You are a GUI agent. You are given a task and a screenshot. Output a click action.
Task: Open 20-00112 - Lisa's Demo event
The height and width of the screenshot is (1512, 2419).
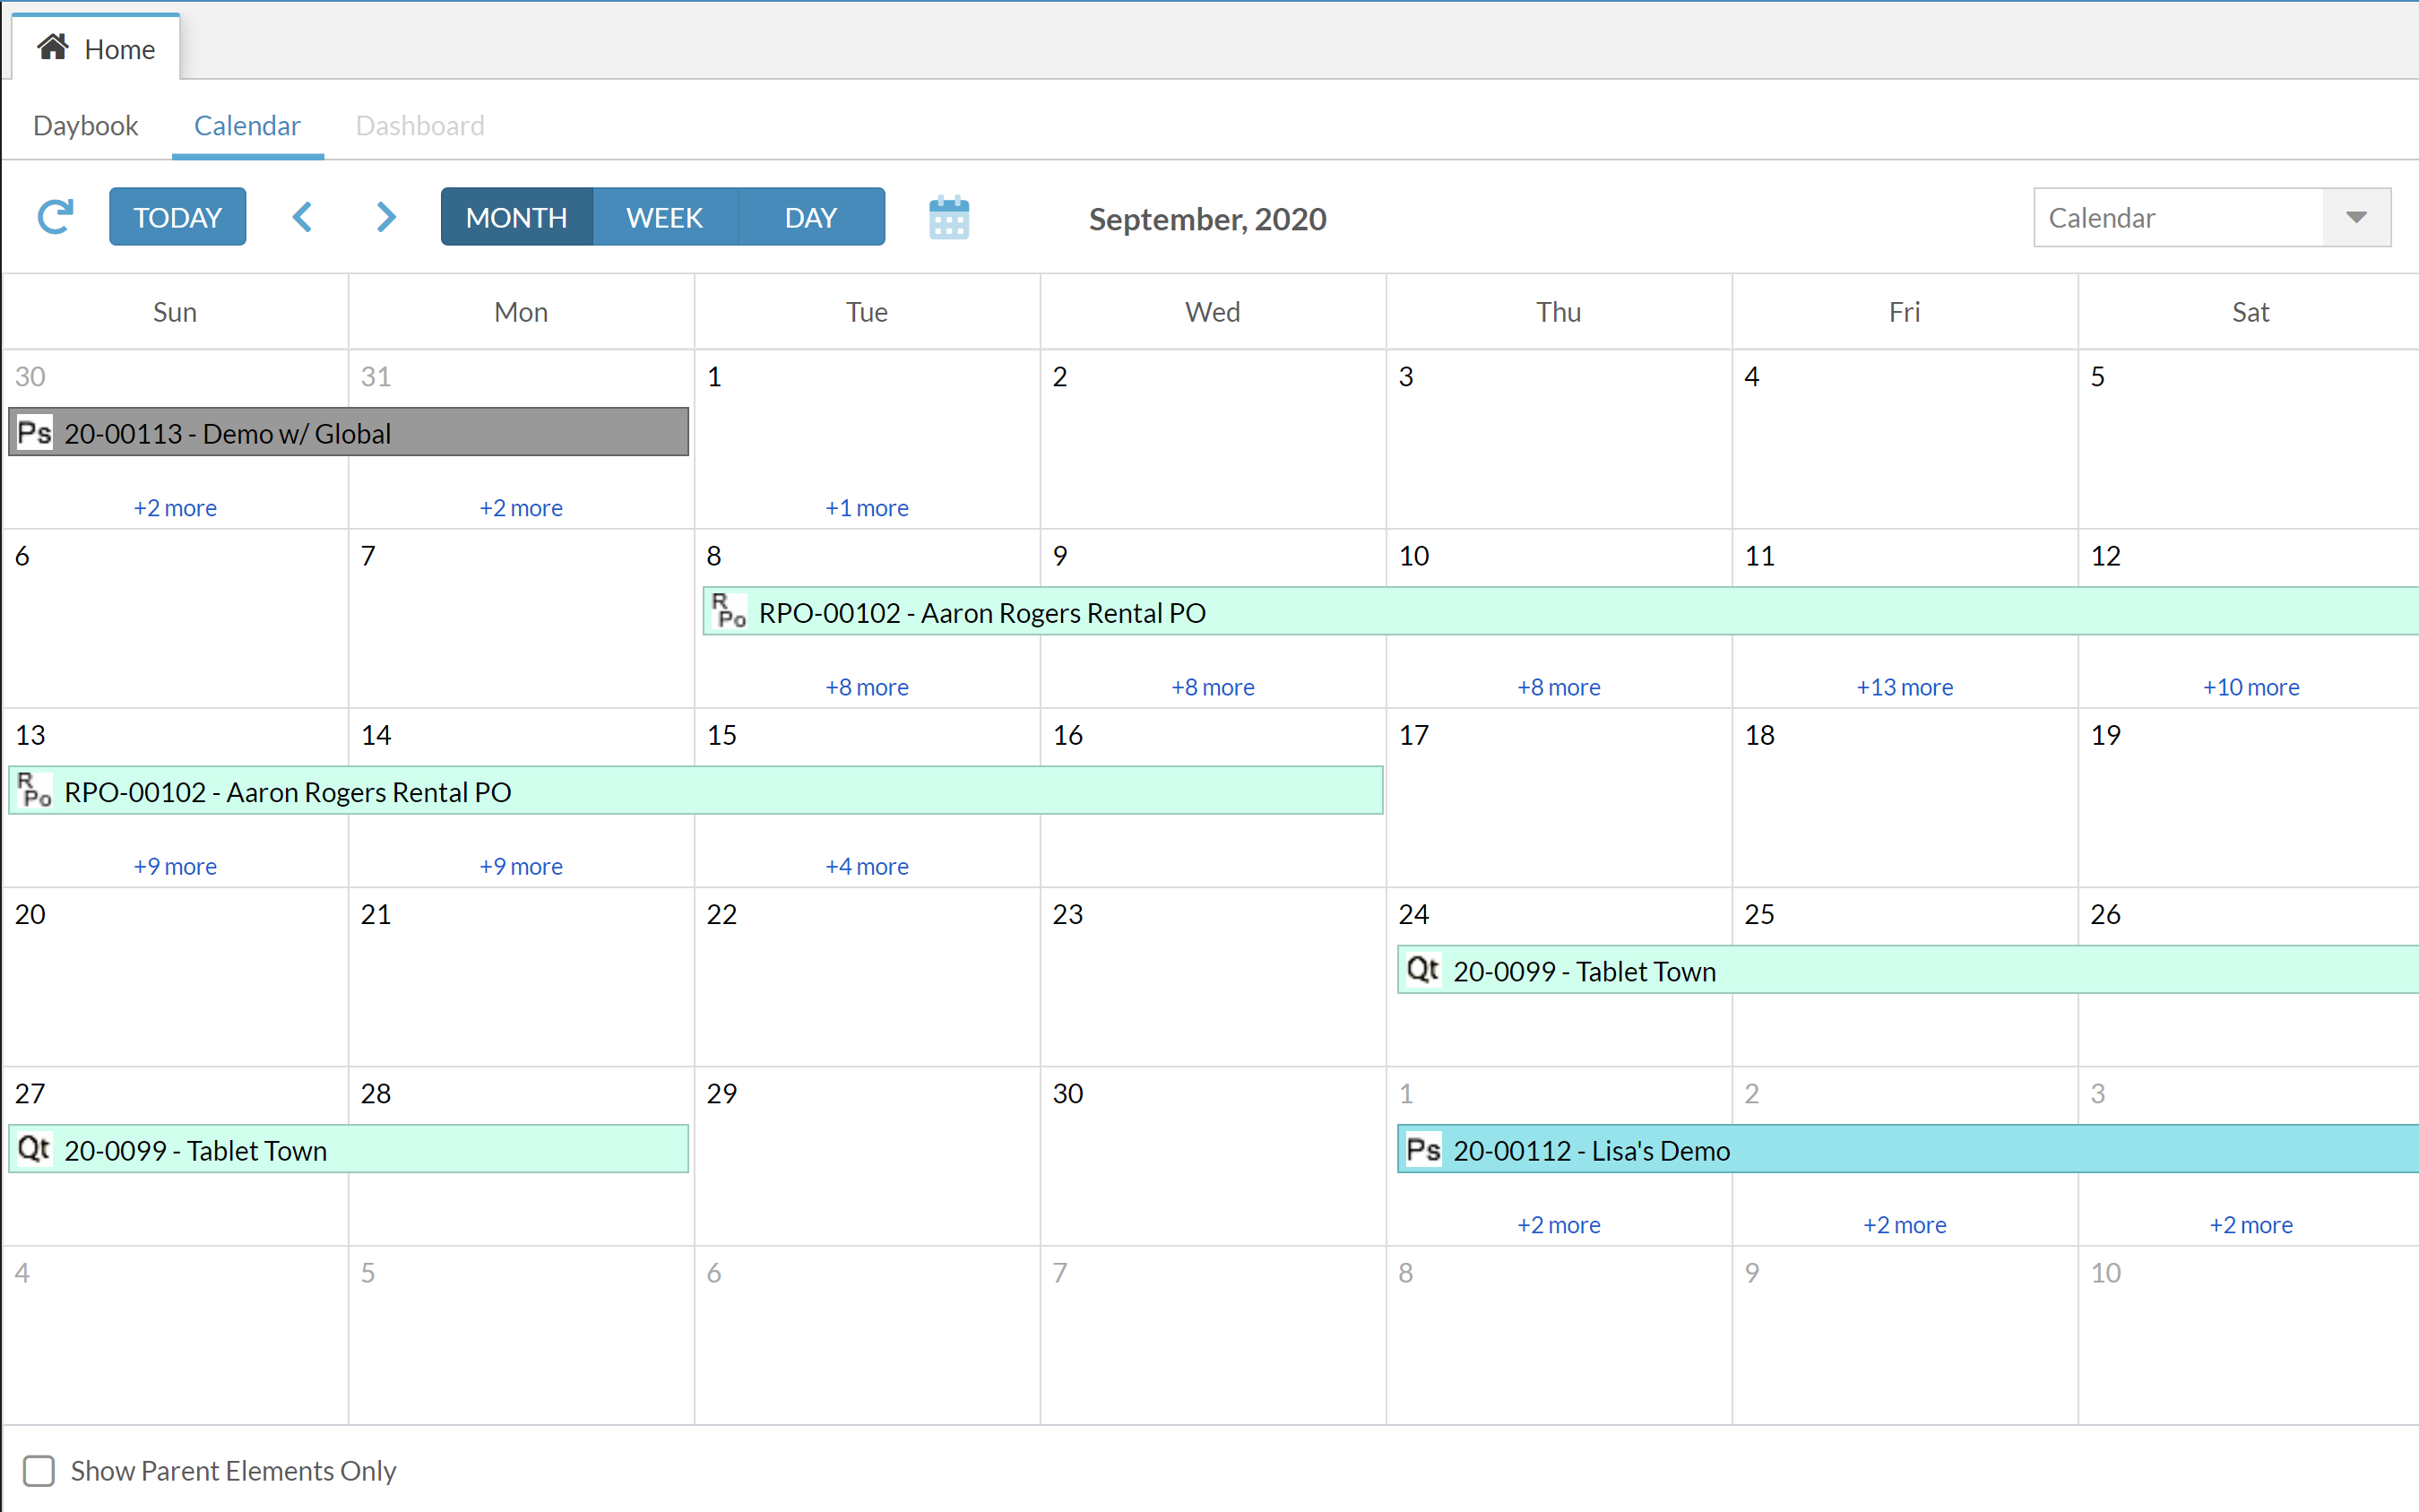[x=1908, y=1148]
